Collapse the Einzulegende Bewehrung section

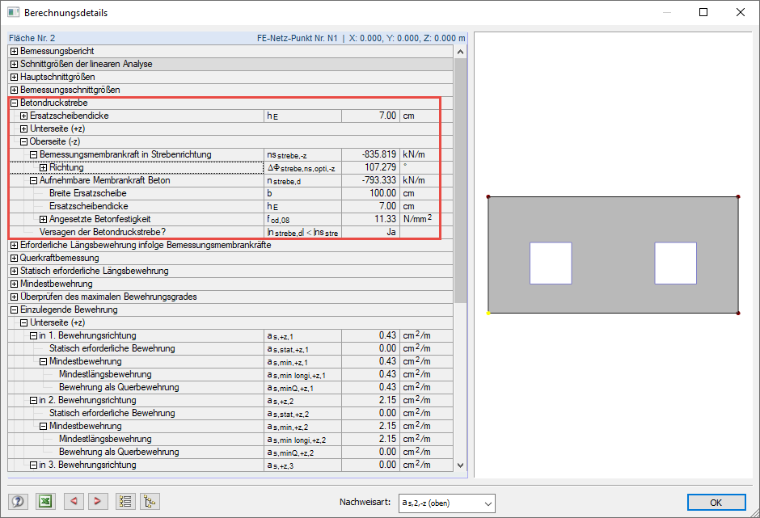(x=14, y=310)
